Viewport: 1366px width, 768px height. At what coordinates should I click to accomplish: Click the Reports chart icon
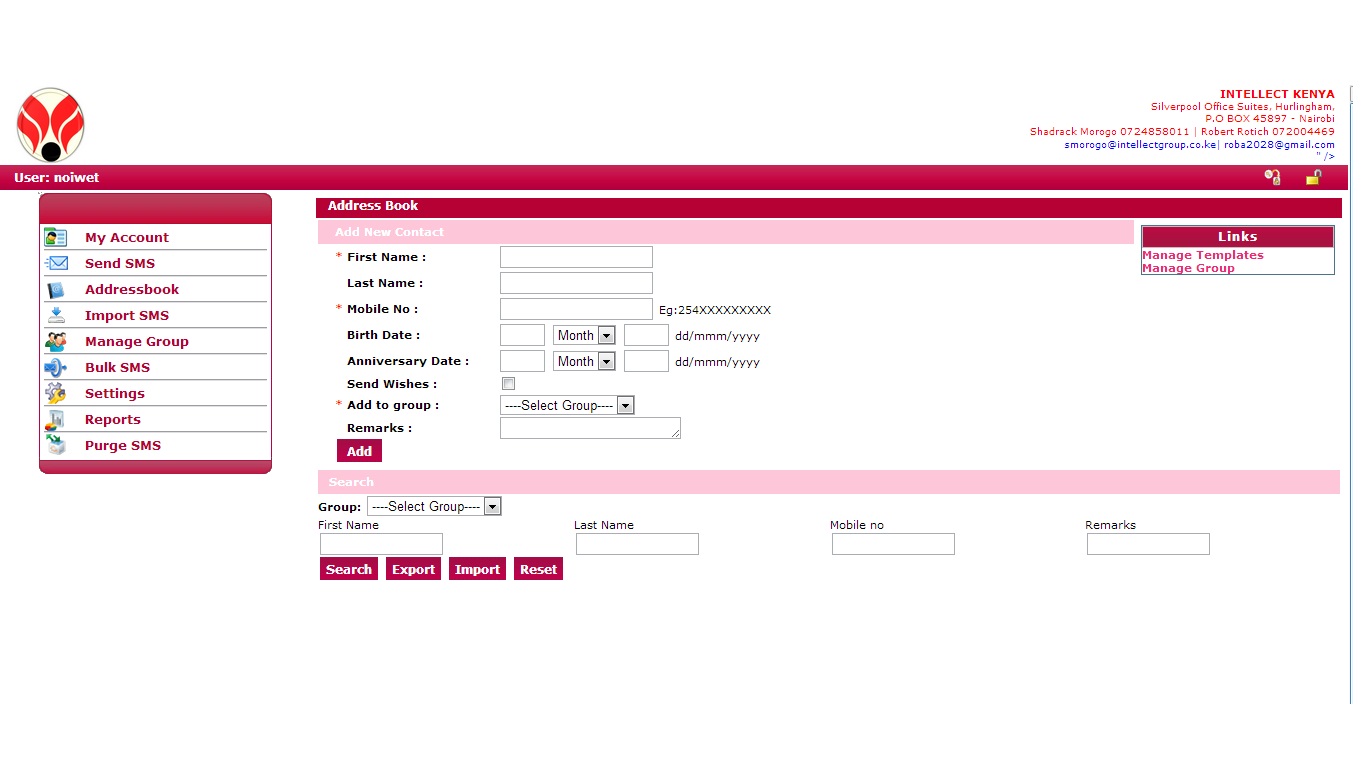[x=56, y=420]
